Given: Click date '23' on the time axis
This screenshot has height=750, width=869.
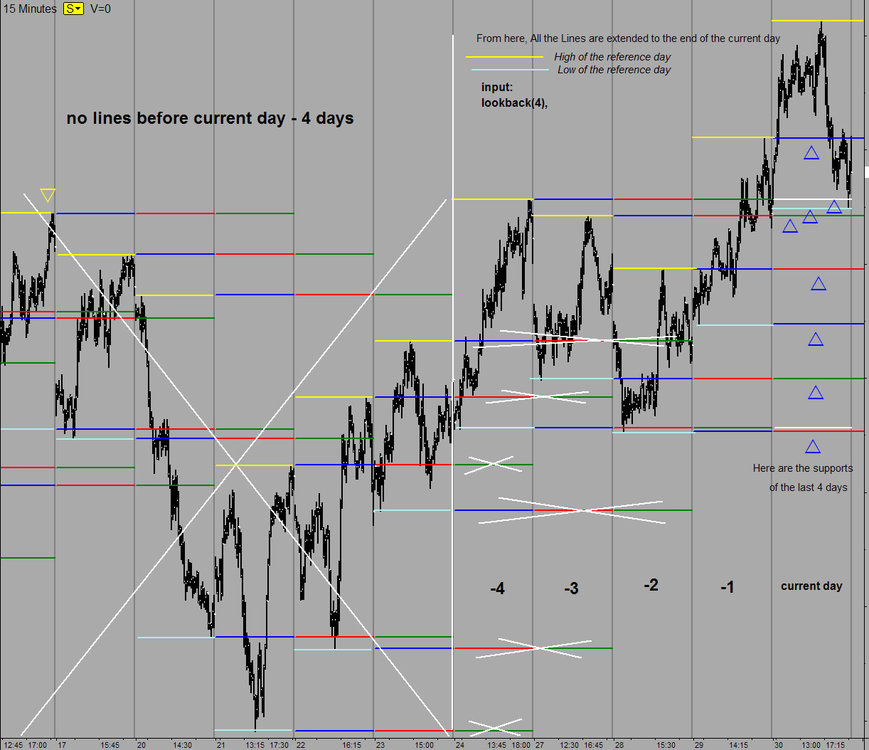Looking at the screenshot, I should 380,745.
